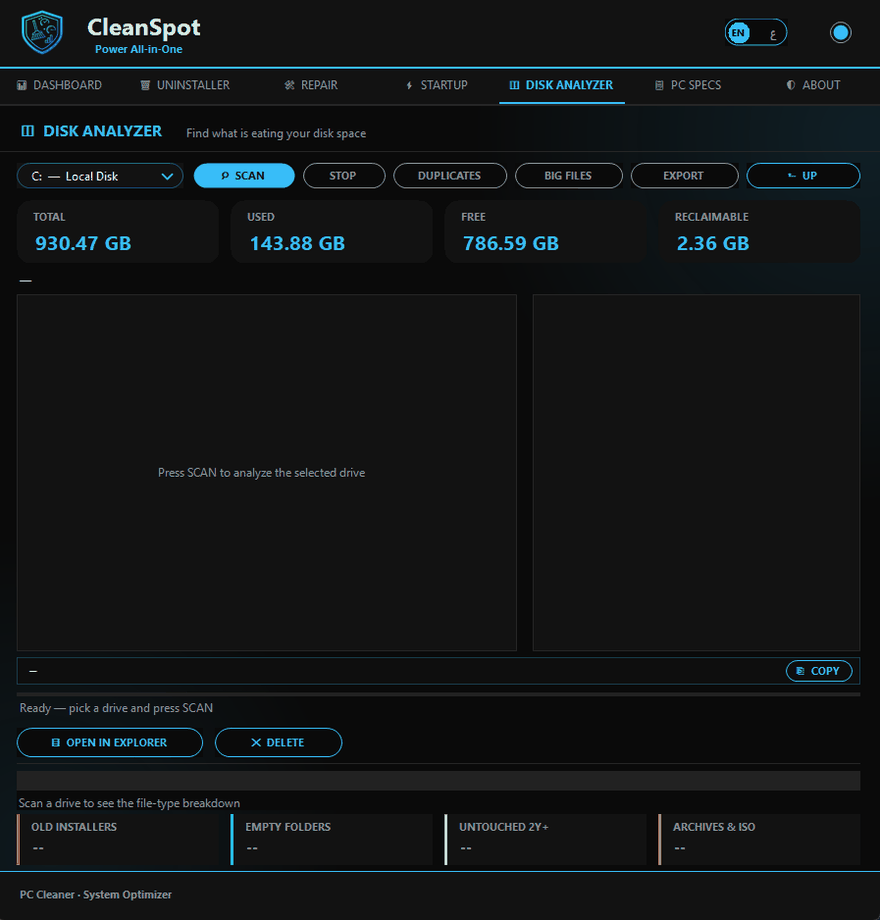The image size is (880, 920).
Task: Select the Disk Analyzer tab
Action: pos(561,85)
